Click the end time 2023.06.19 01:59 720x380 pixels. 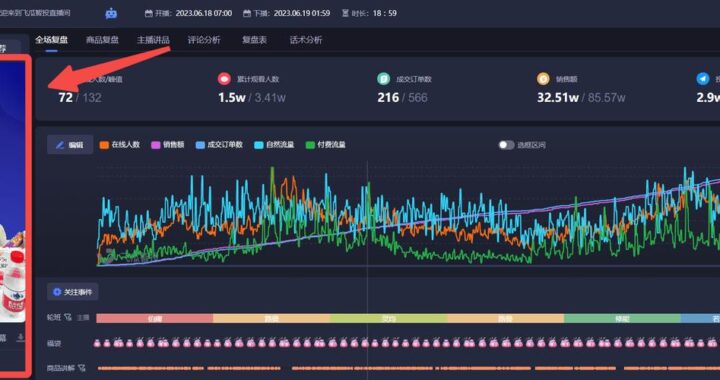coord(302,13)
